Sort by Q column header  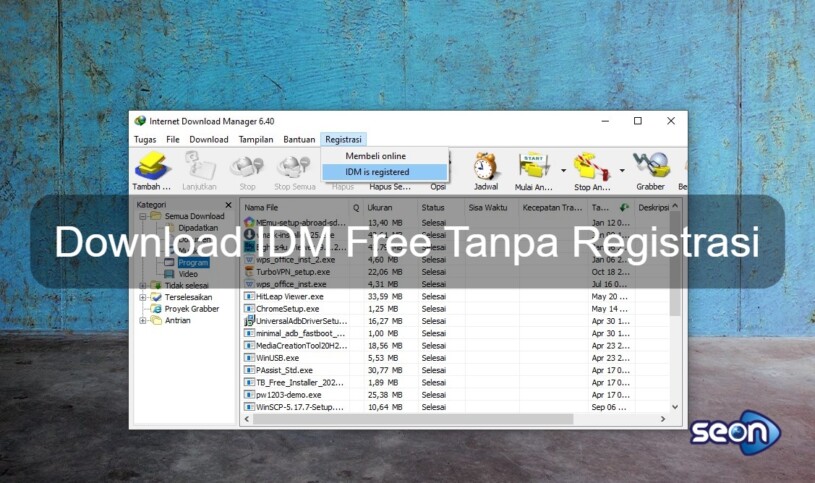pyautogui.click(x=356, y=207)
